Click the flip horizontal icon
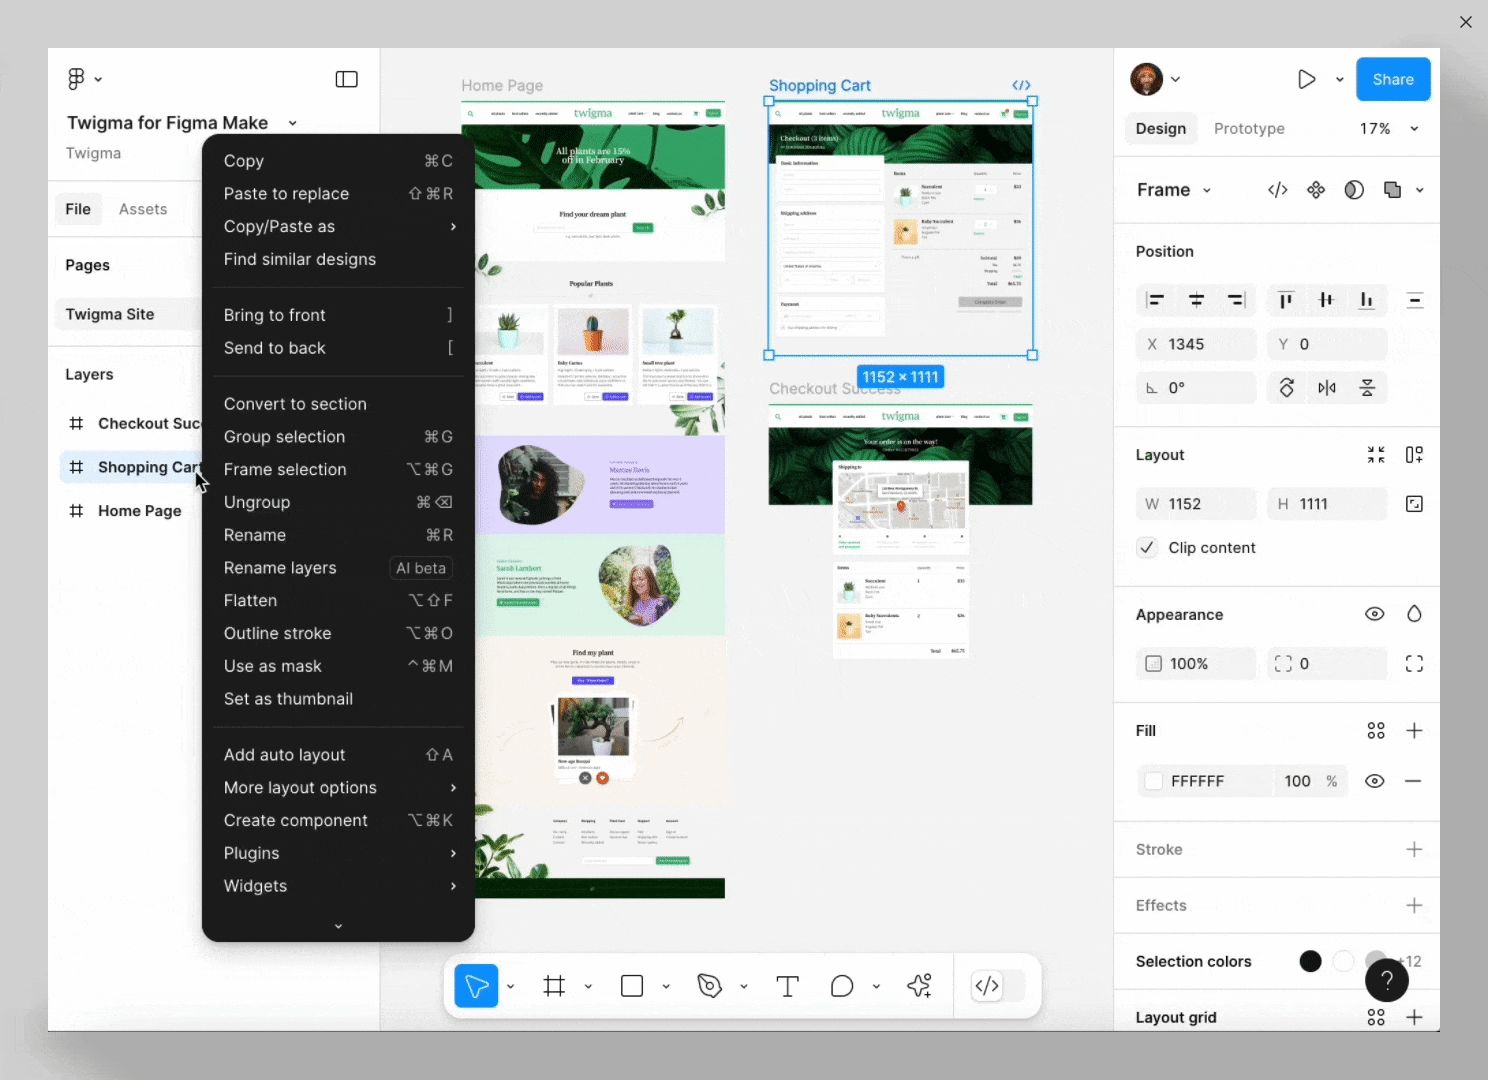 coord(1327,388)
